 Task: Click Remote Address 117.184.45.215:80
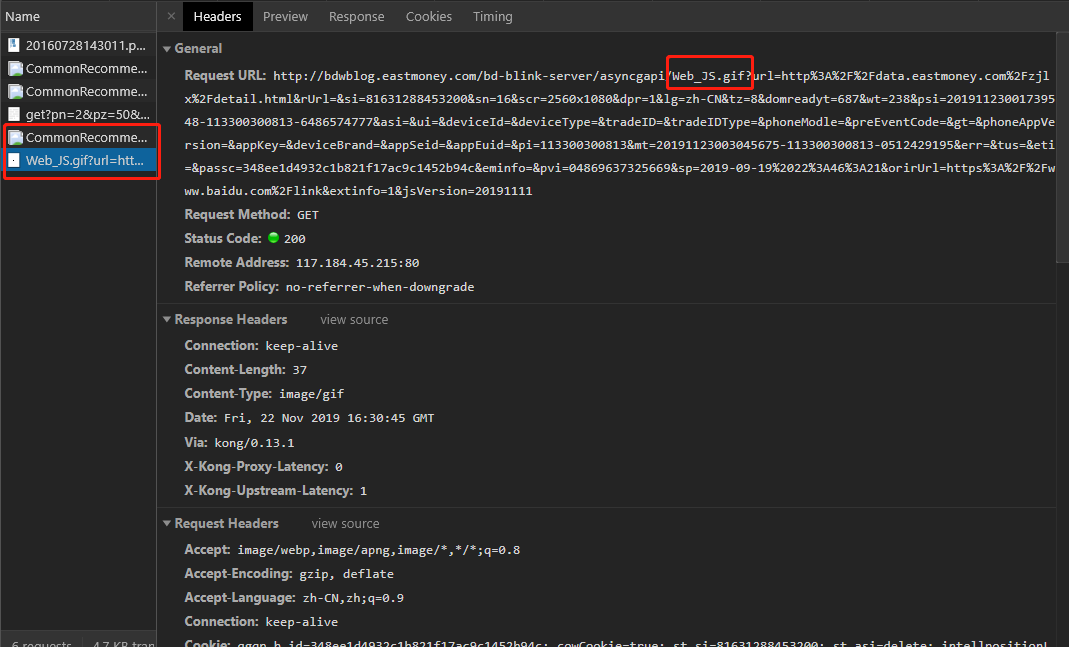(x=357, y=263)
